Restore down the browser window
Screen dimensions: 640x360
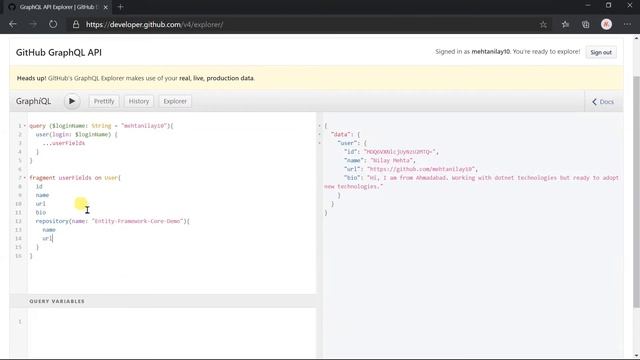click(x=608, y=5)
